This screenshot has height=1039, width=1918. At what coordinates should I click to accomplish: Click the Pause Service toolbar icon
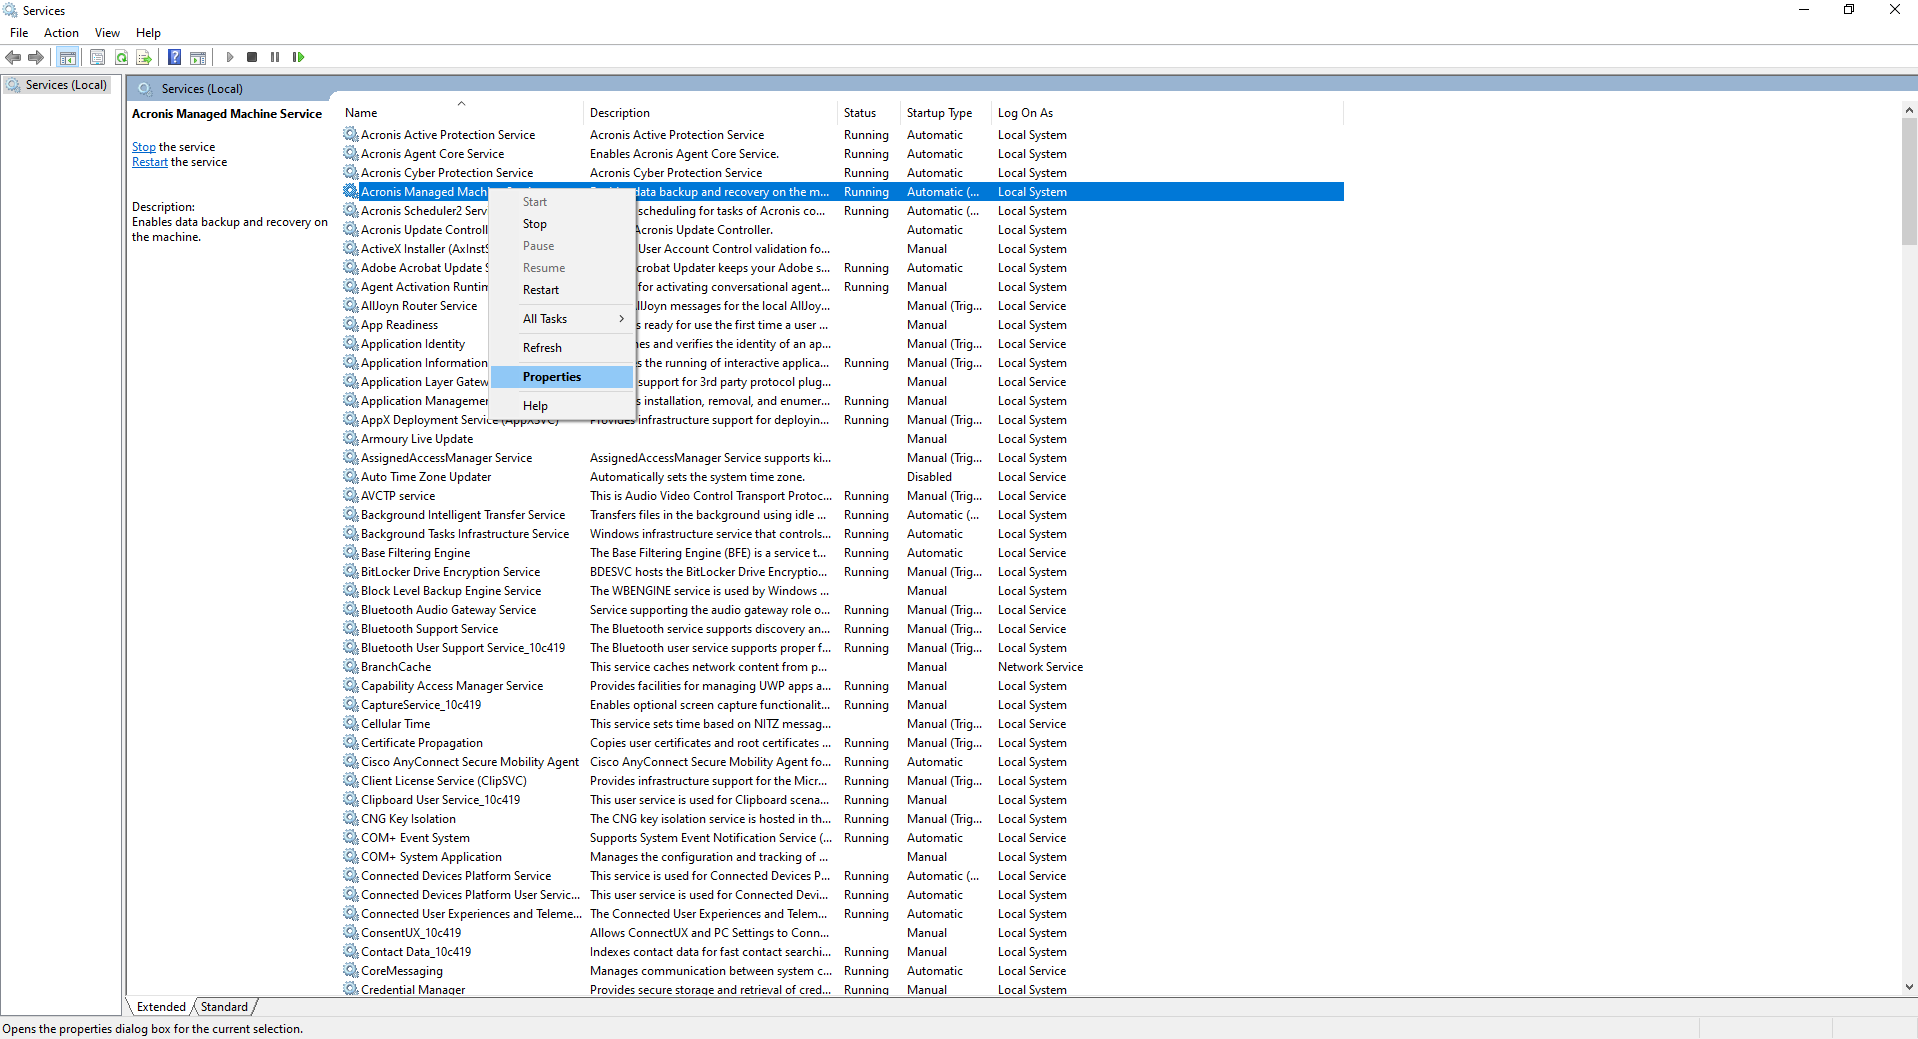(x=275, y=57)
